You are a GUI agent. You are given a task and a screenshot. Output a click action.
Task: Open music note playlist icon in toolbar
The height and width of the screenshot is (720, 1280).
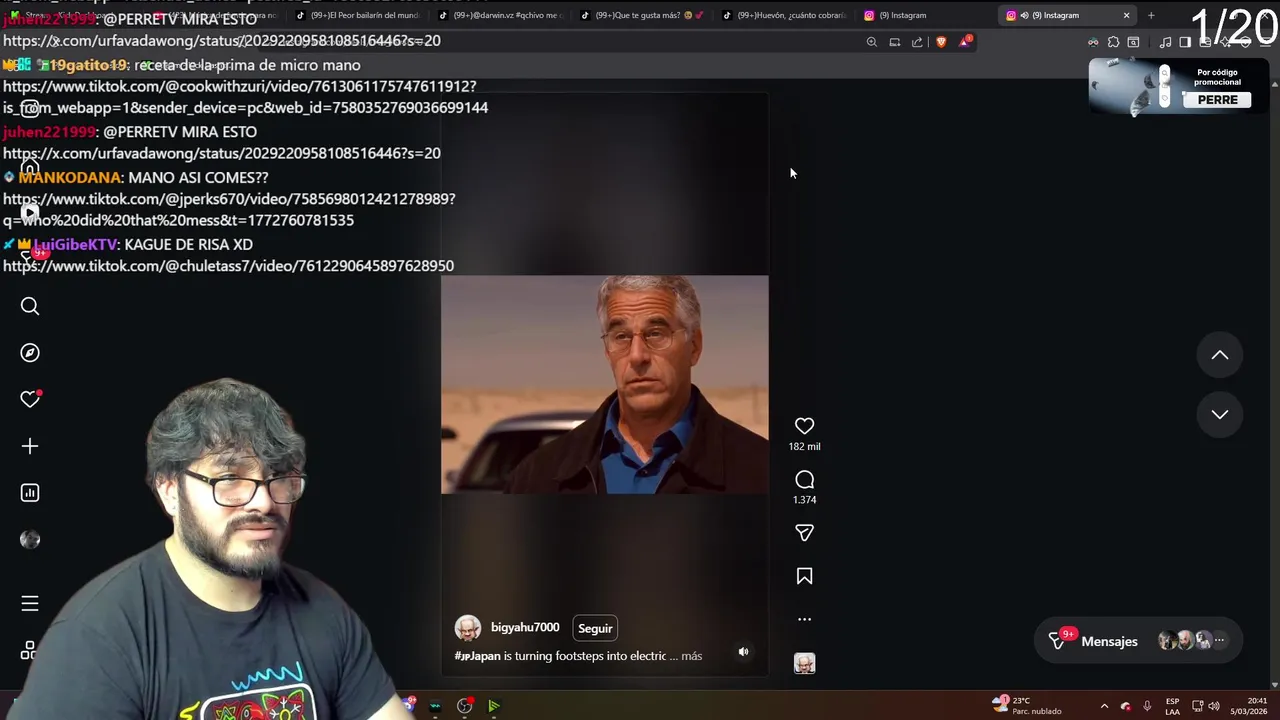pos(1165,42)
